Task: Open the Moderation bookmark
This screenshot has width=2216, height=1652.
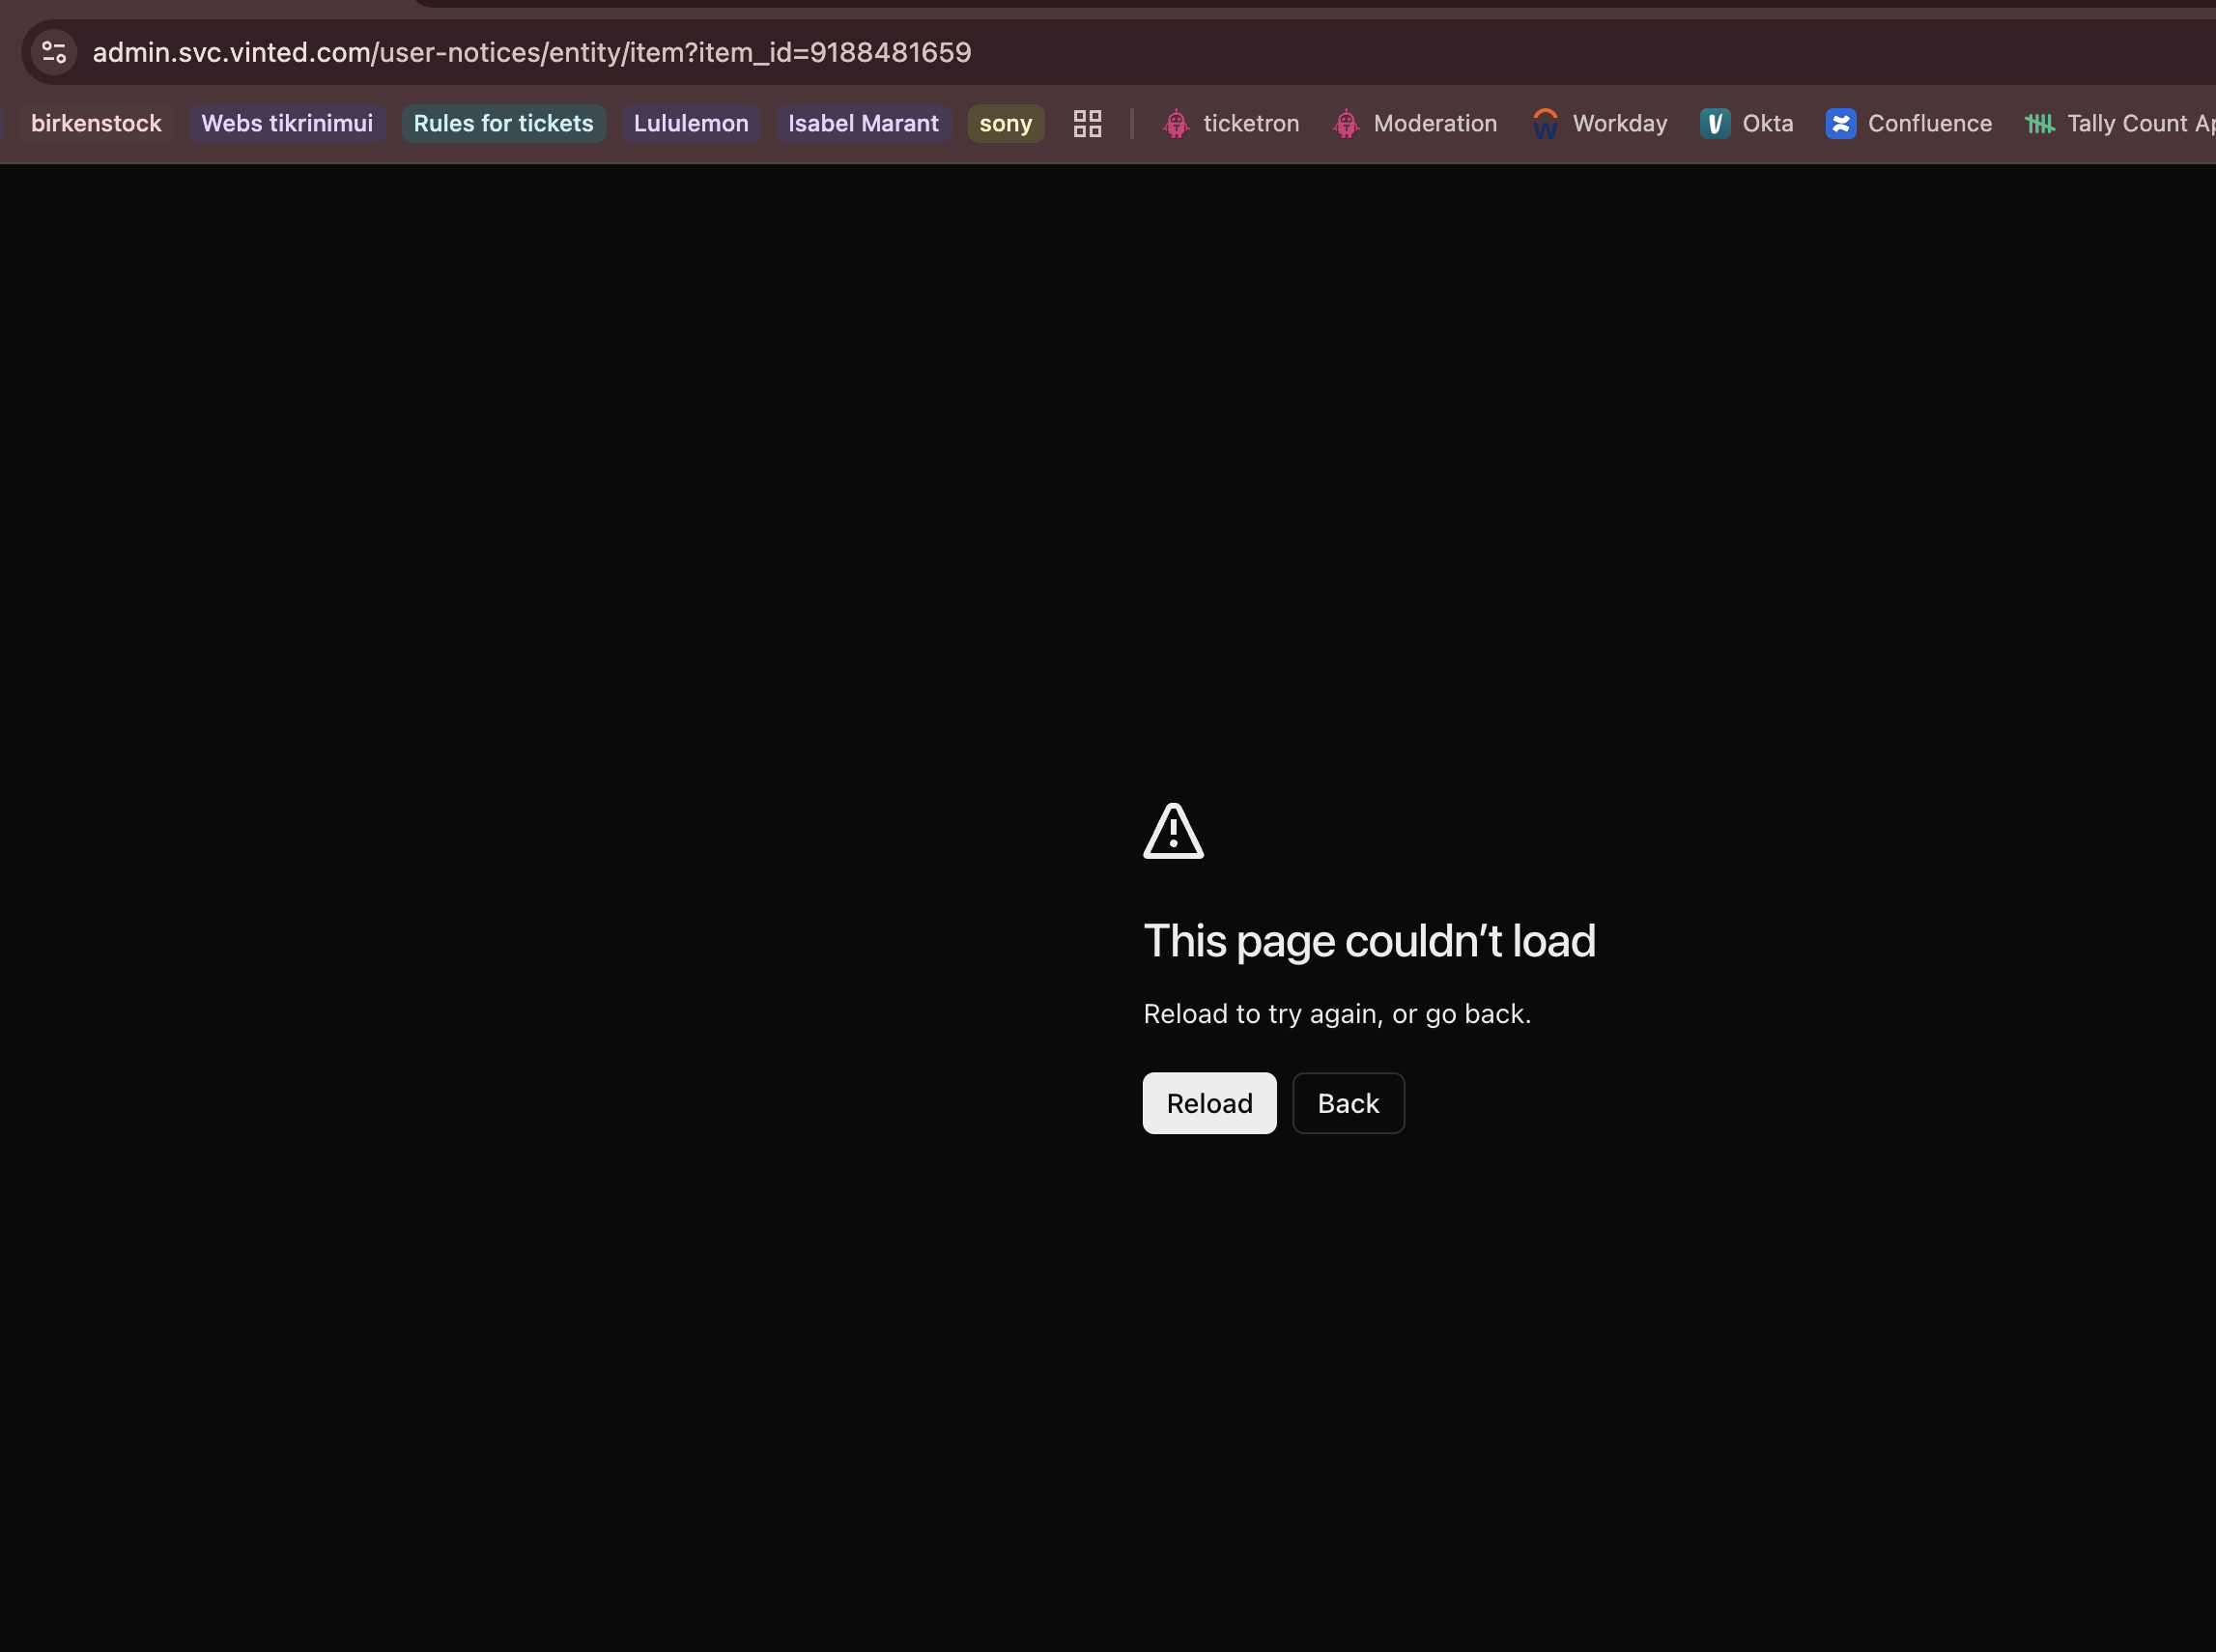Action: coord(1415,123)
